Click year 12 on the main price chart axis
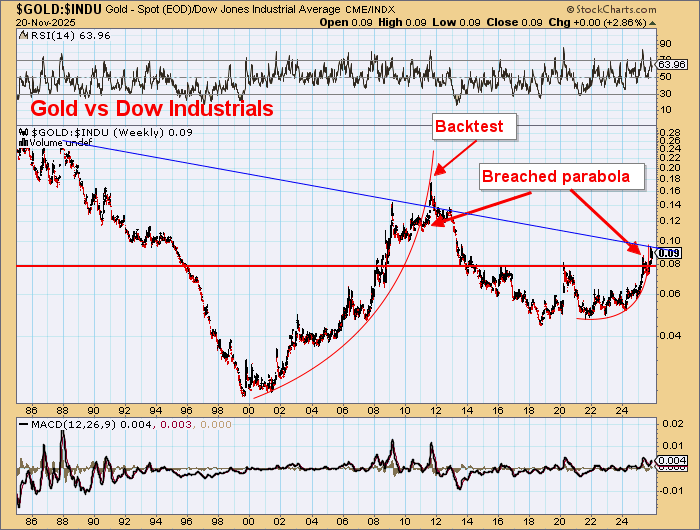Viewport: 700px width, 530px height. (436, 410)
